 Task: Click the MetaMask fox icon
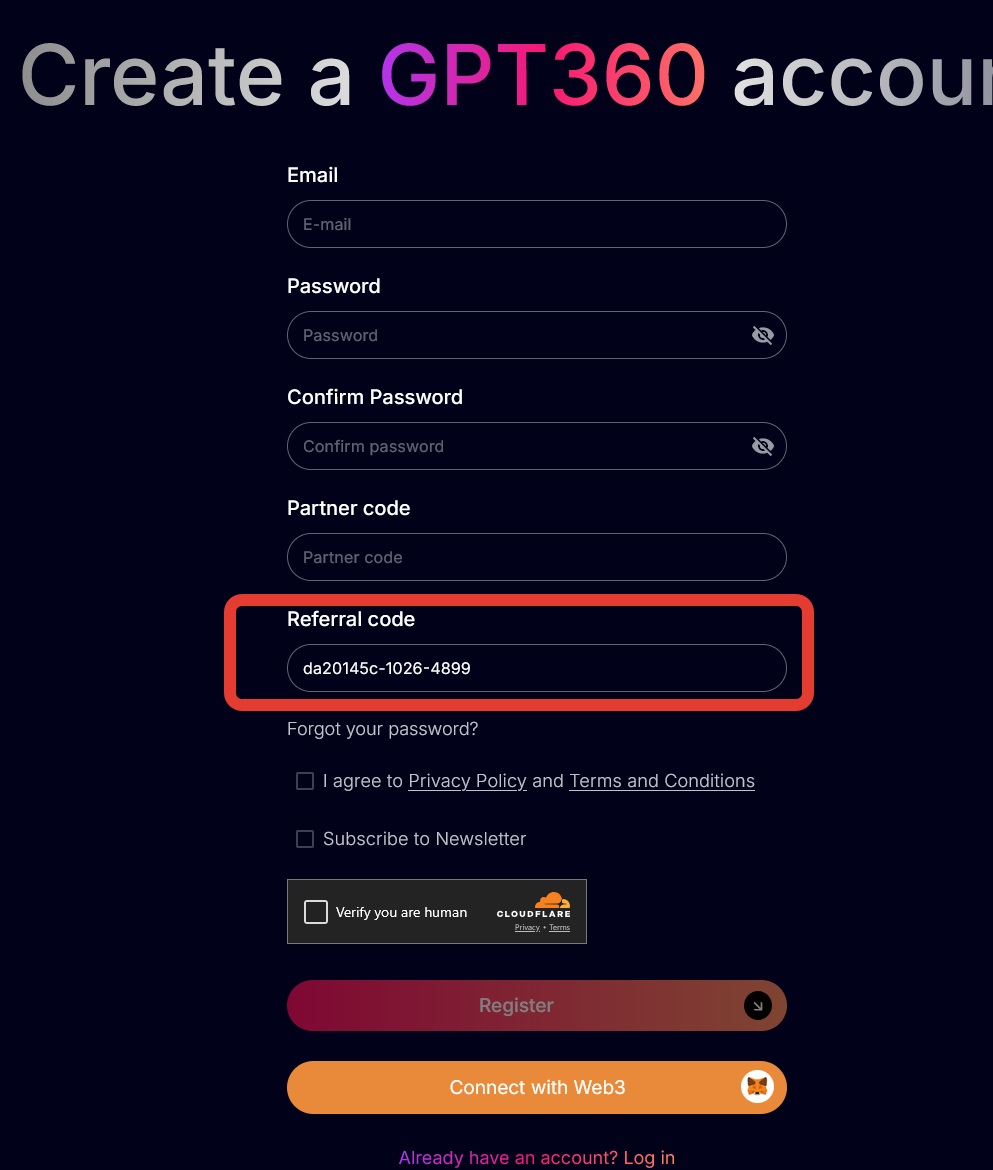click(x=757, y=1087)
